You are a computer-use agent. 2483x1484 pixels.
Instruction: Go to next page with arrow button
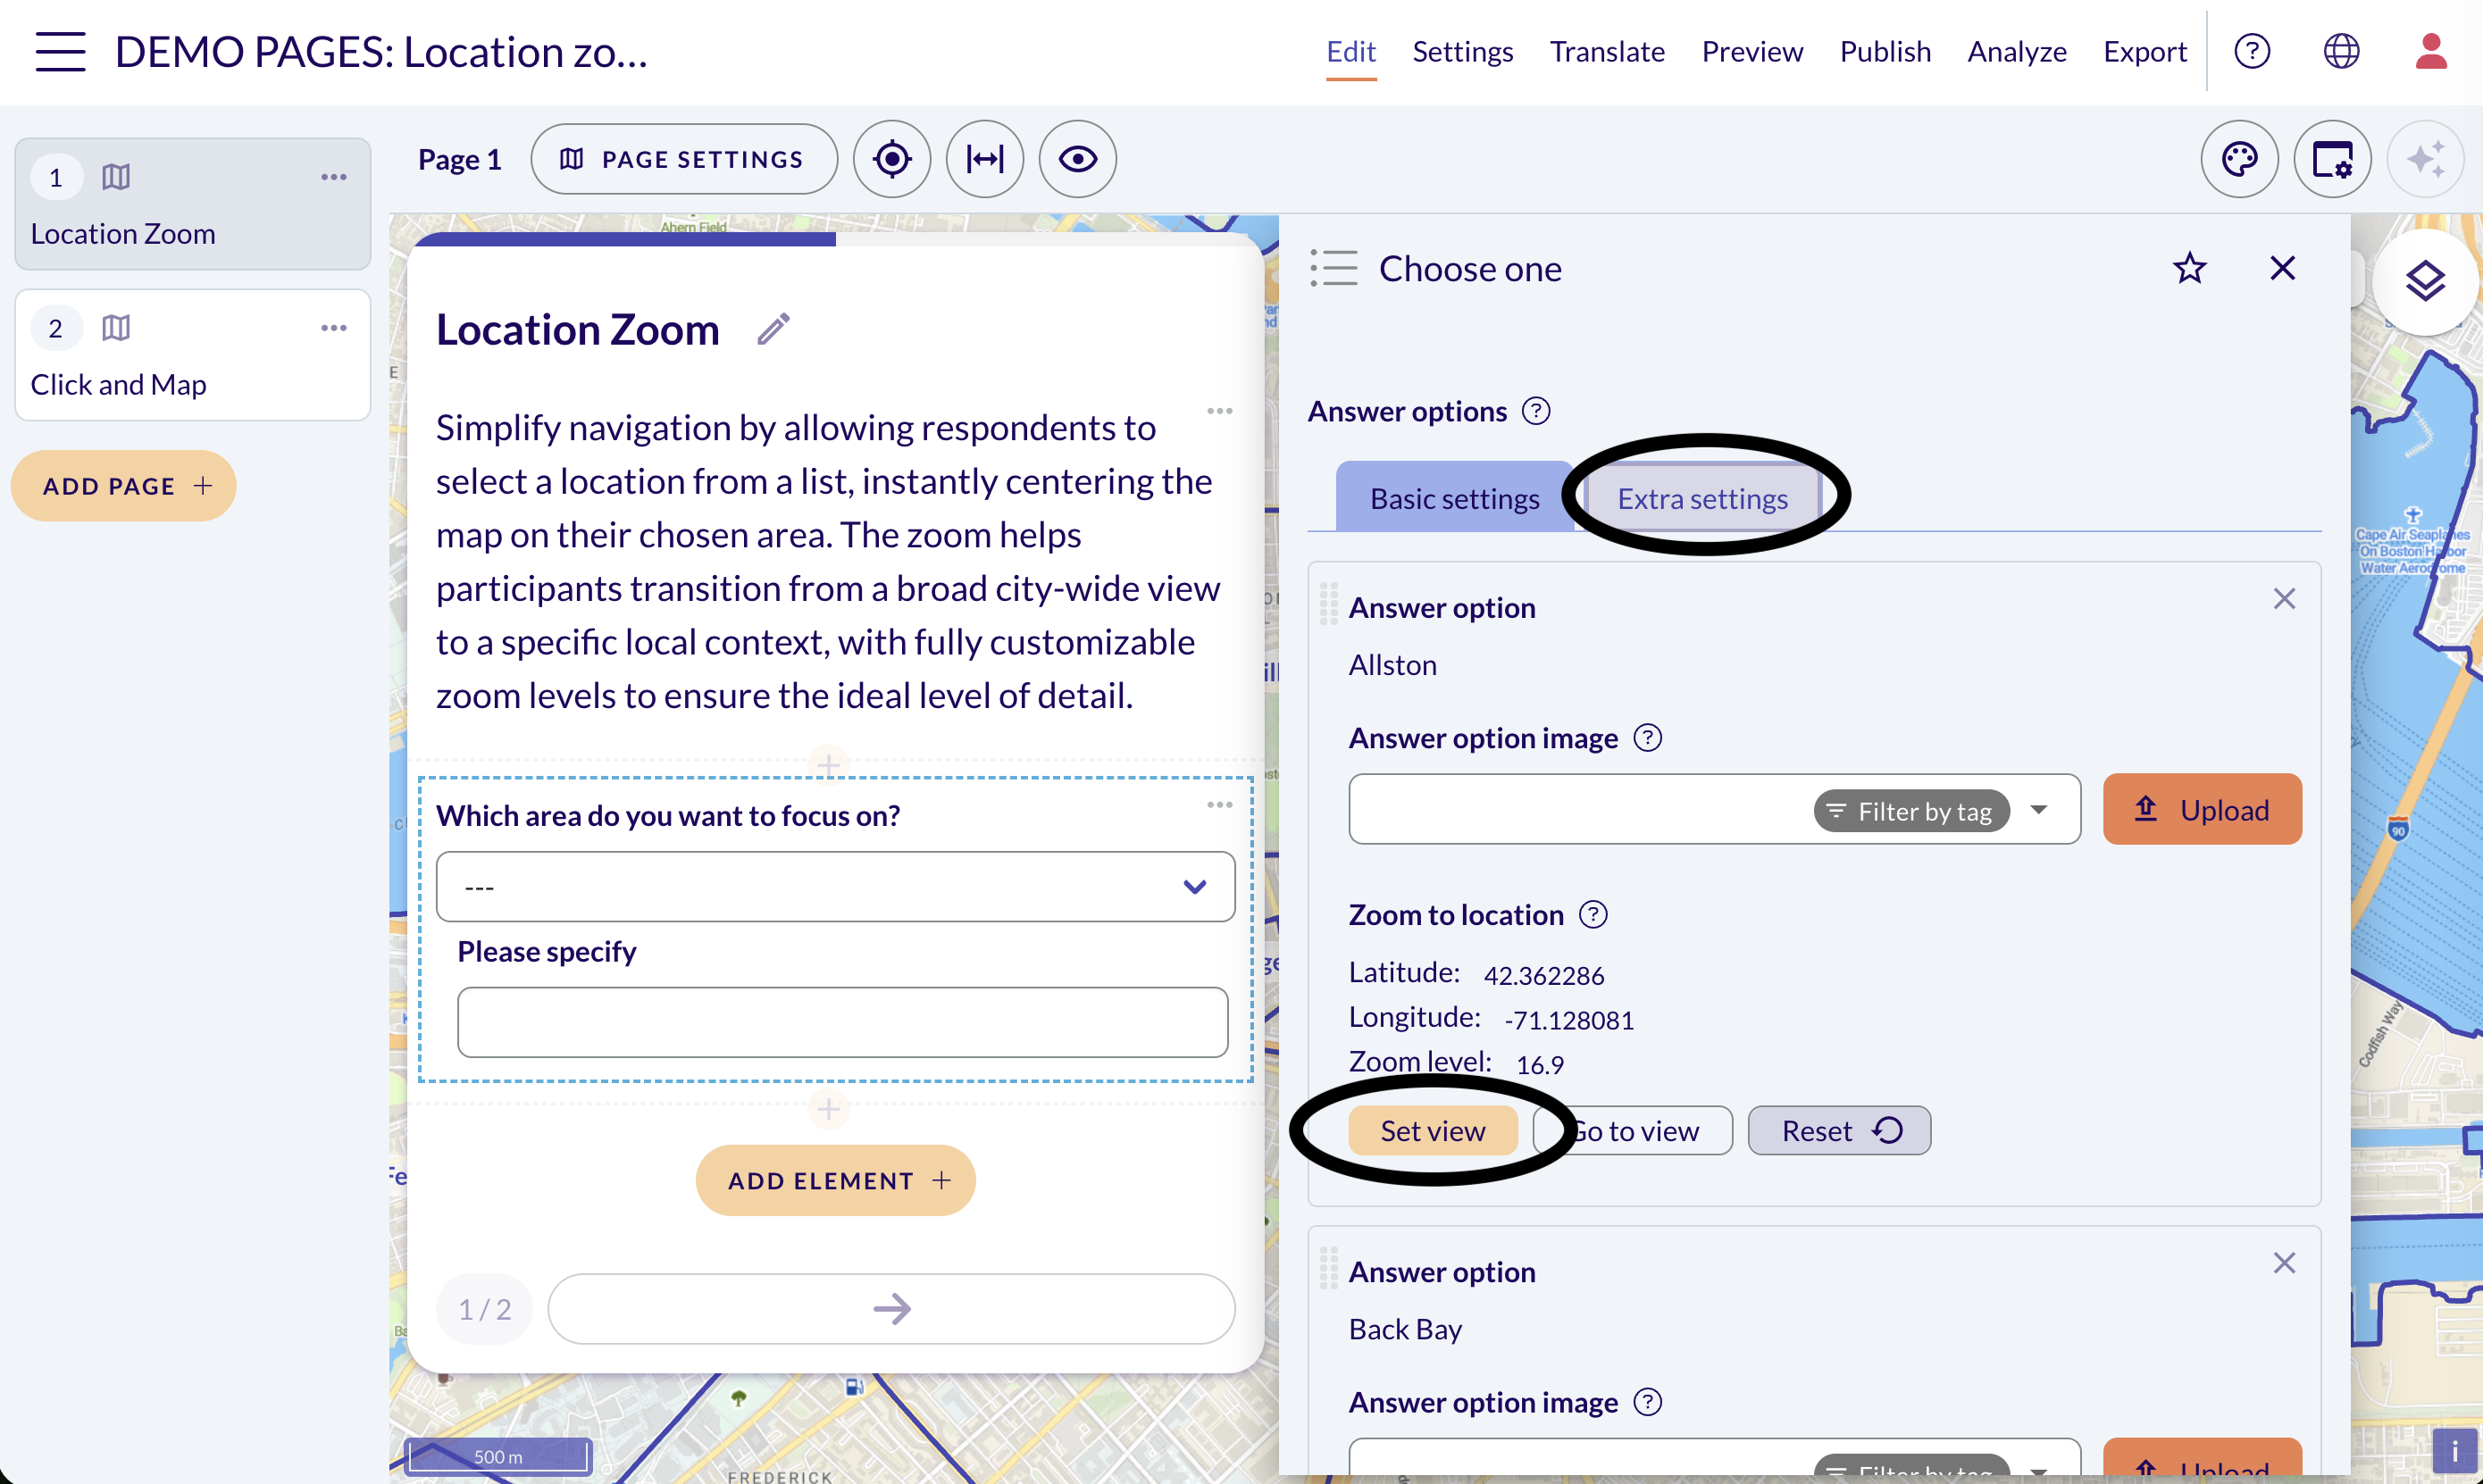click(x=891, y=1309)
